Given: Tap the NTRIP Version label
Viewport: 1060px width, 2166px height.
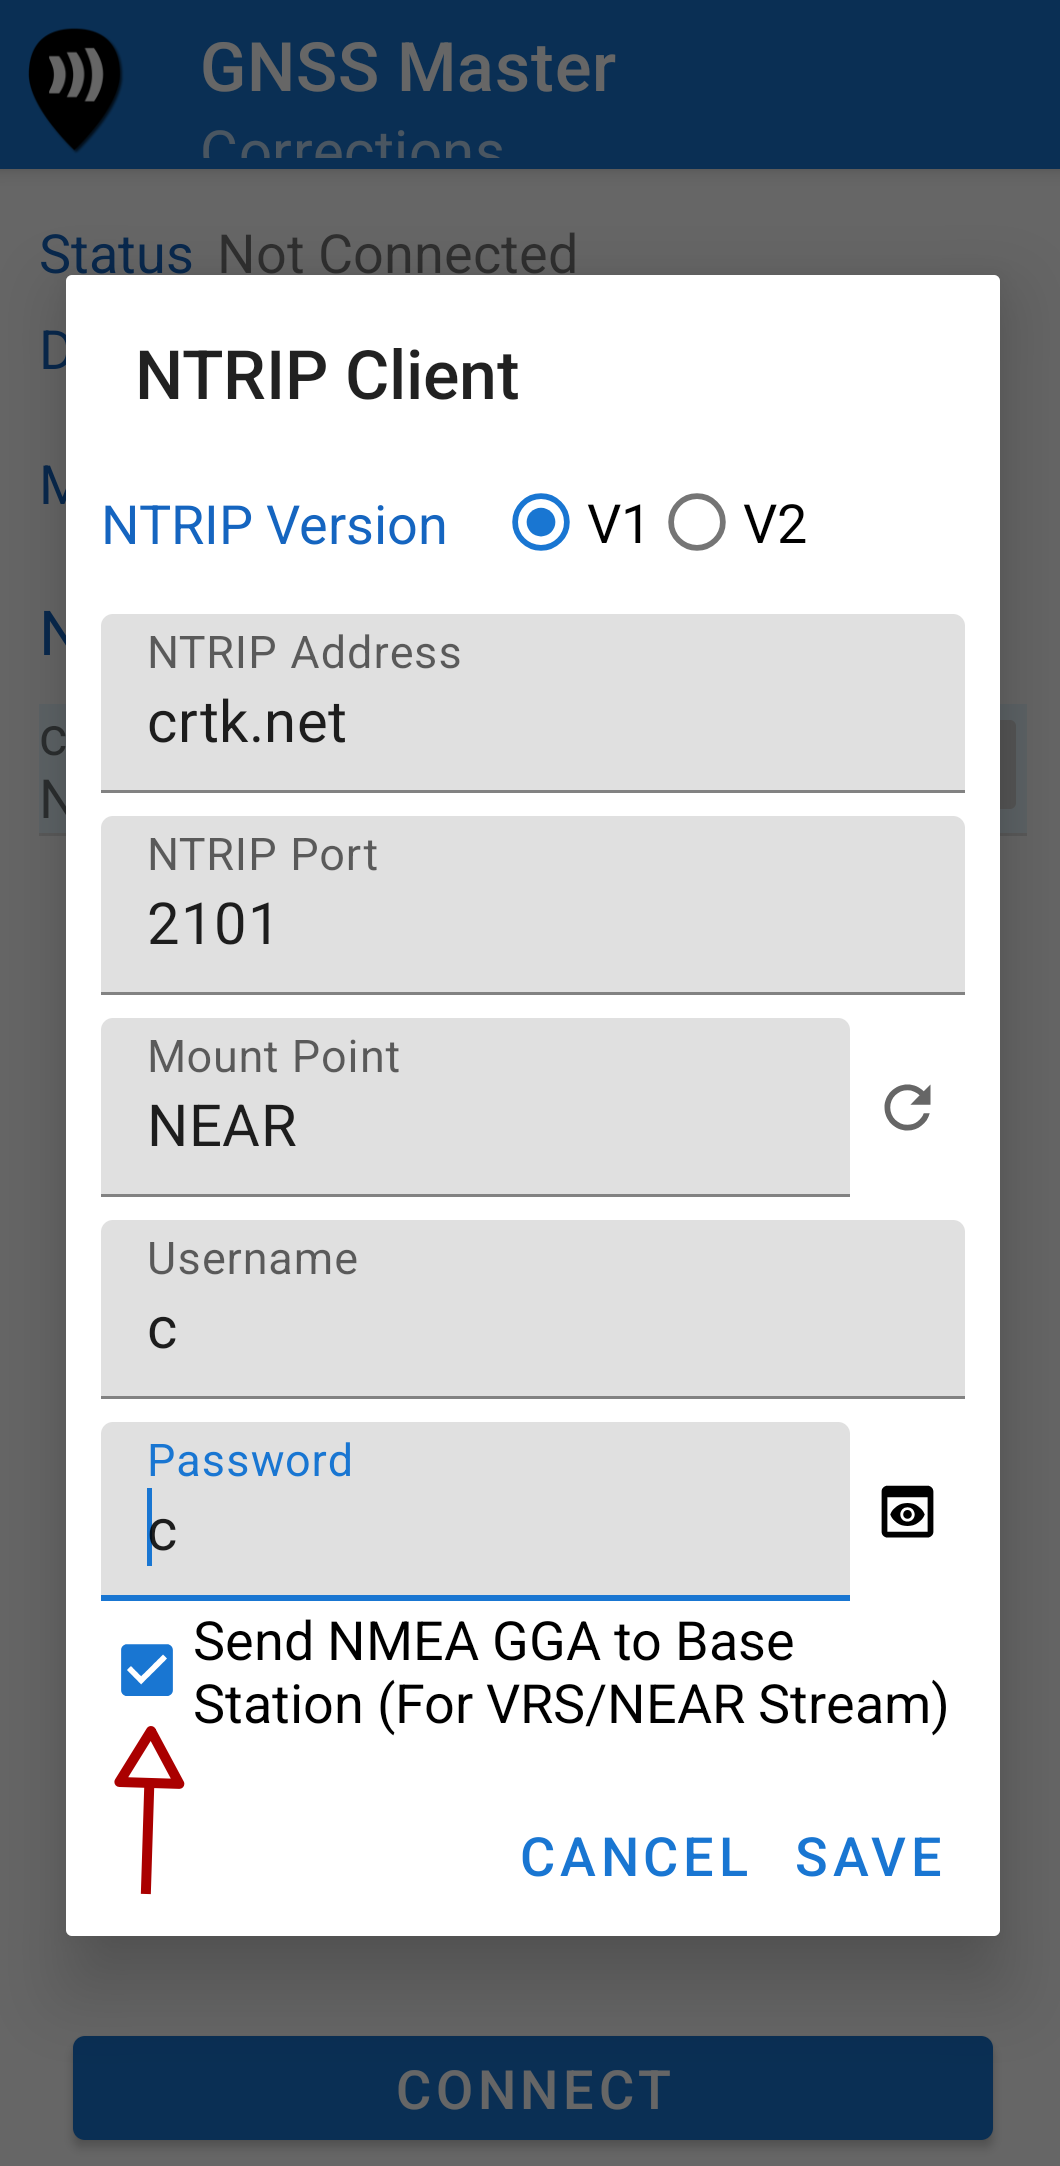Looking at the screenshot, I should 275,526.
